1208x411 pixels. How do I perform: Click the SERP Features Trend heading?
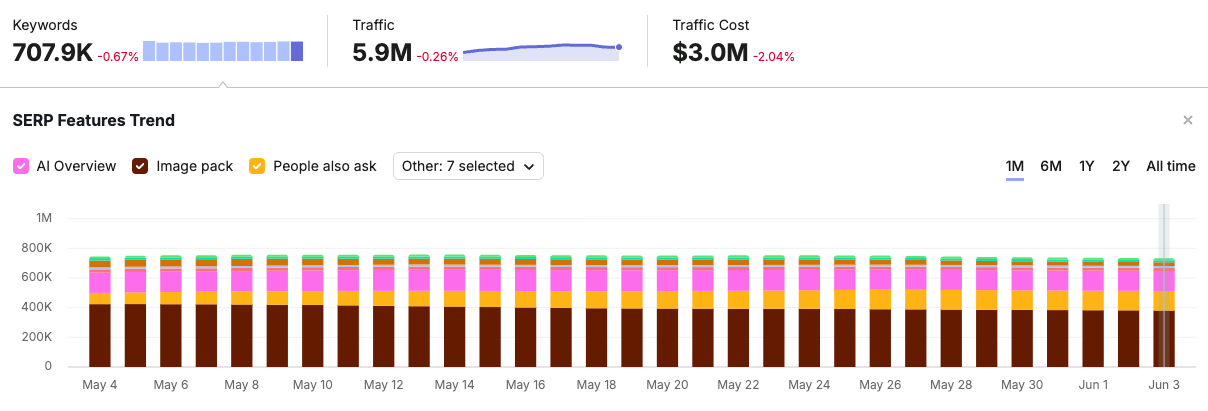tap(94, 120)
